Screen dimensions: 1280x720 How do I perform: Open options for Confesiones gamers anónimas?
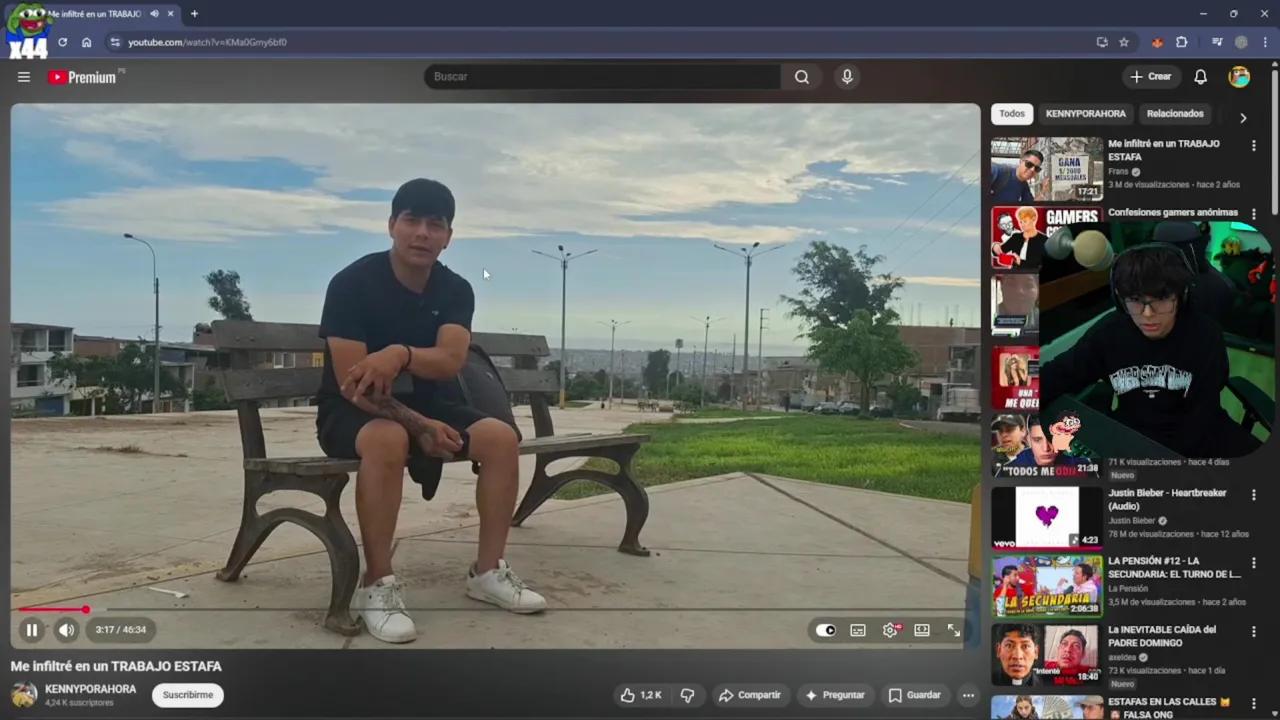[1253, 213]
